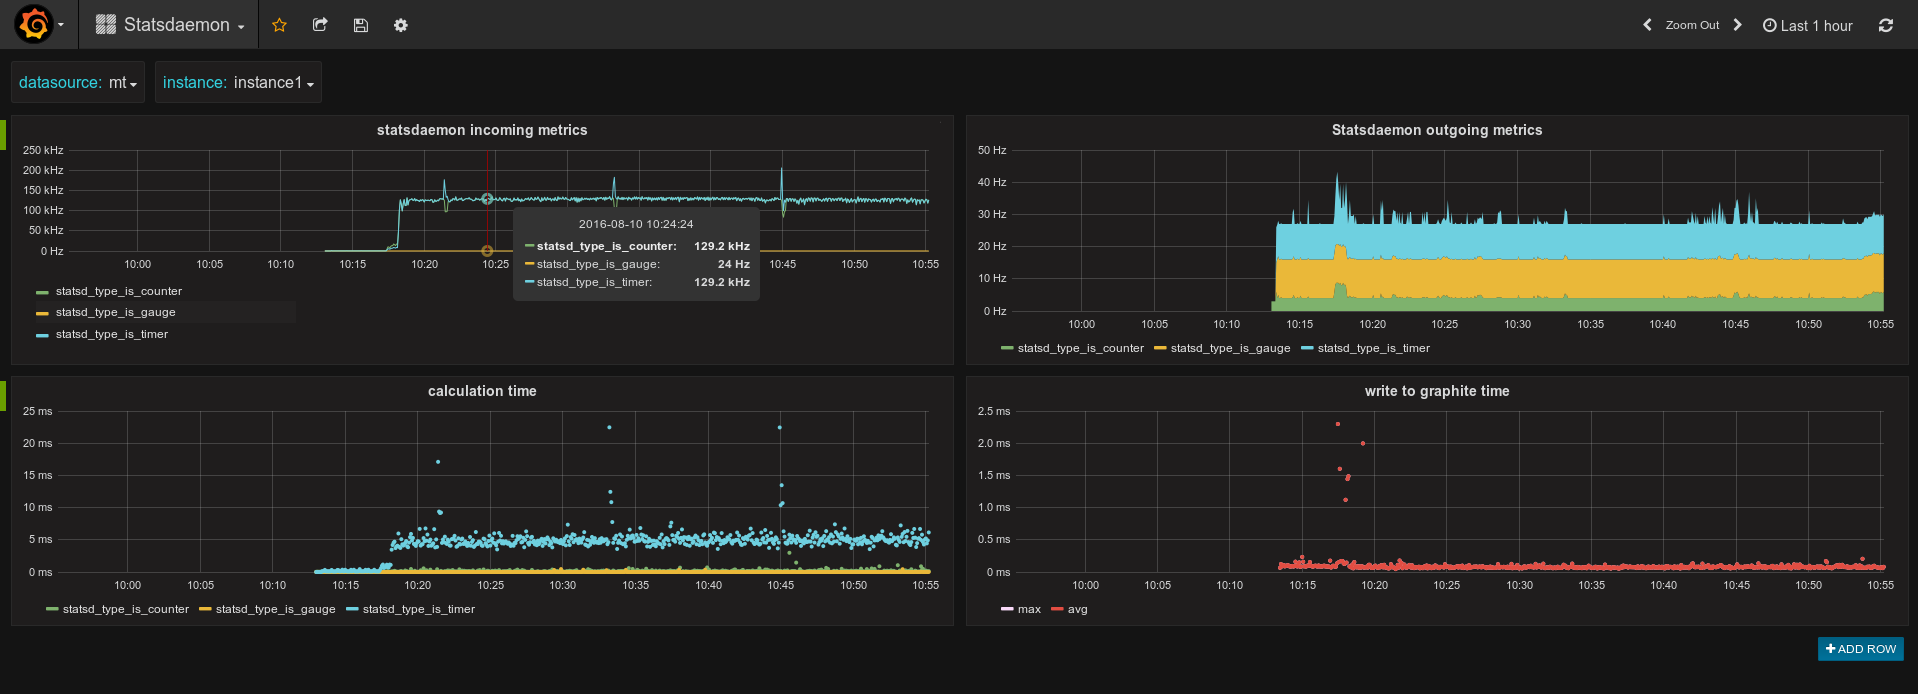
Task: Open dashboard settings gear icon
Action: (401, 25)
